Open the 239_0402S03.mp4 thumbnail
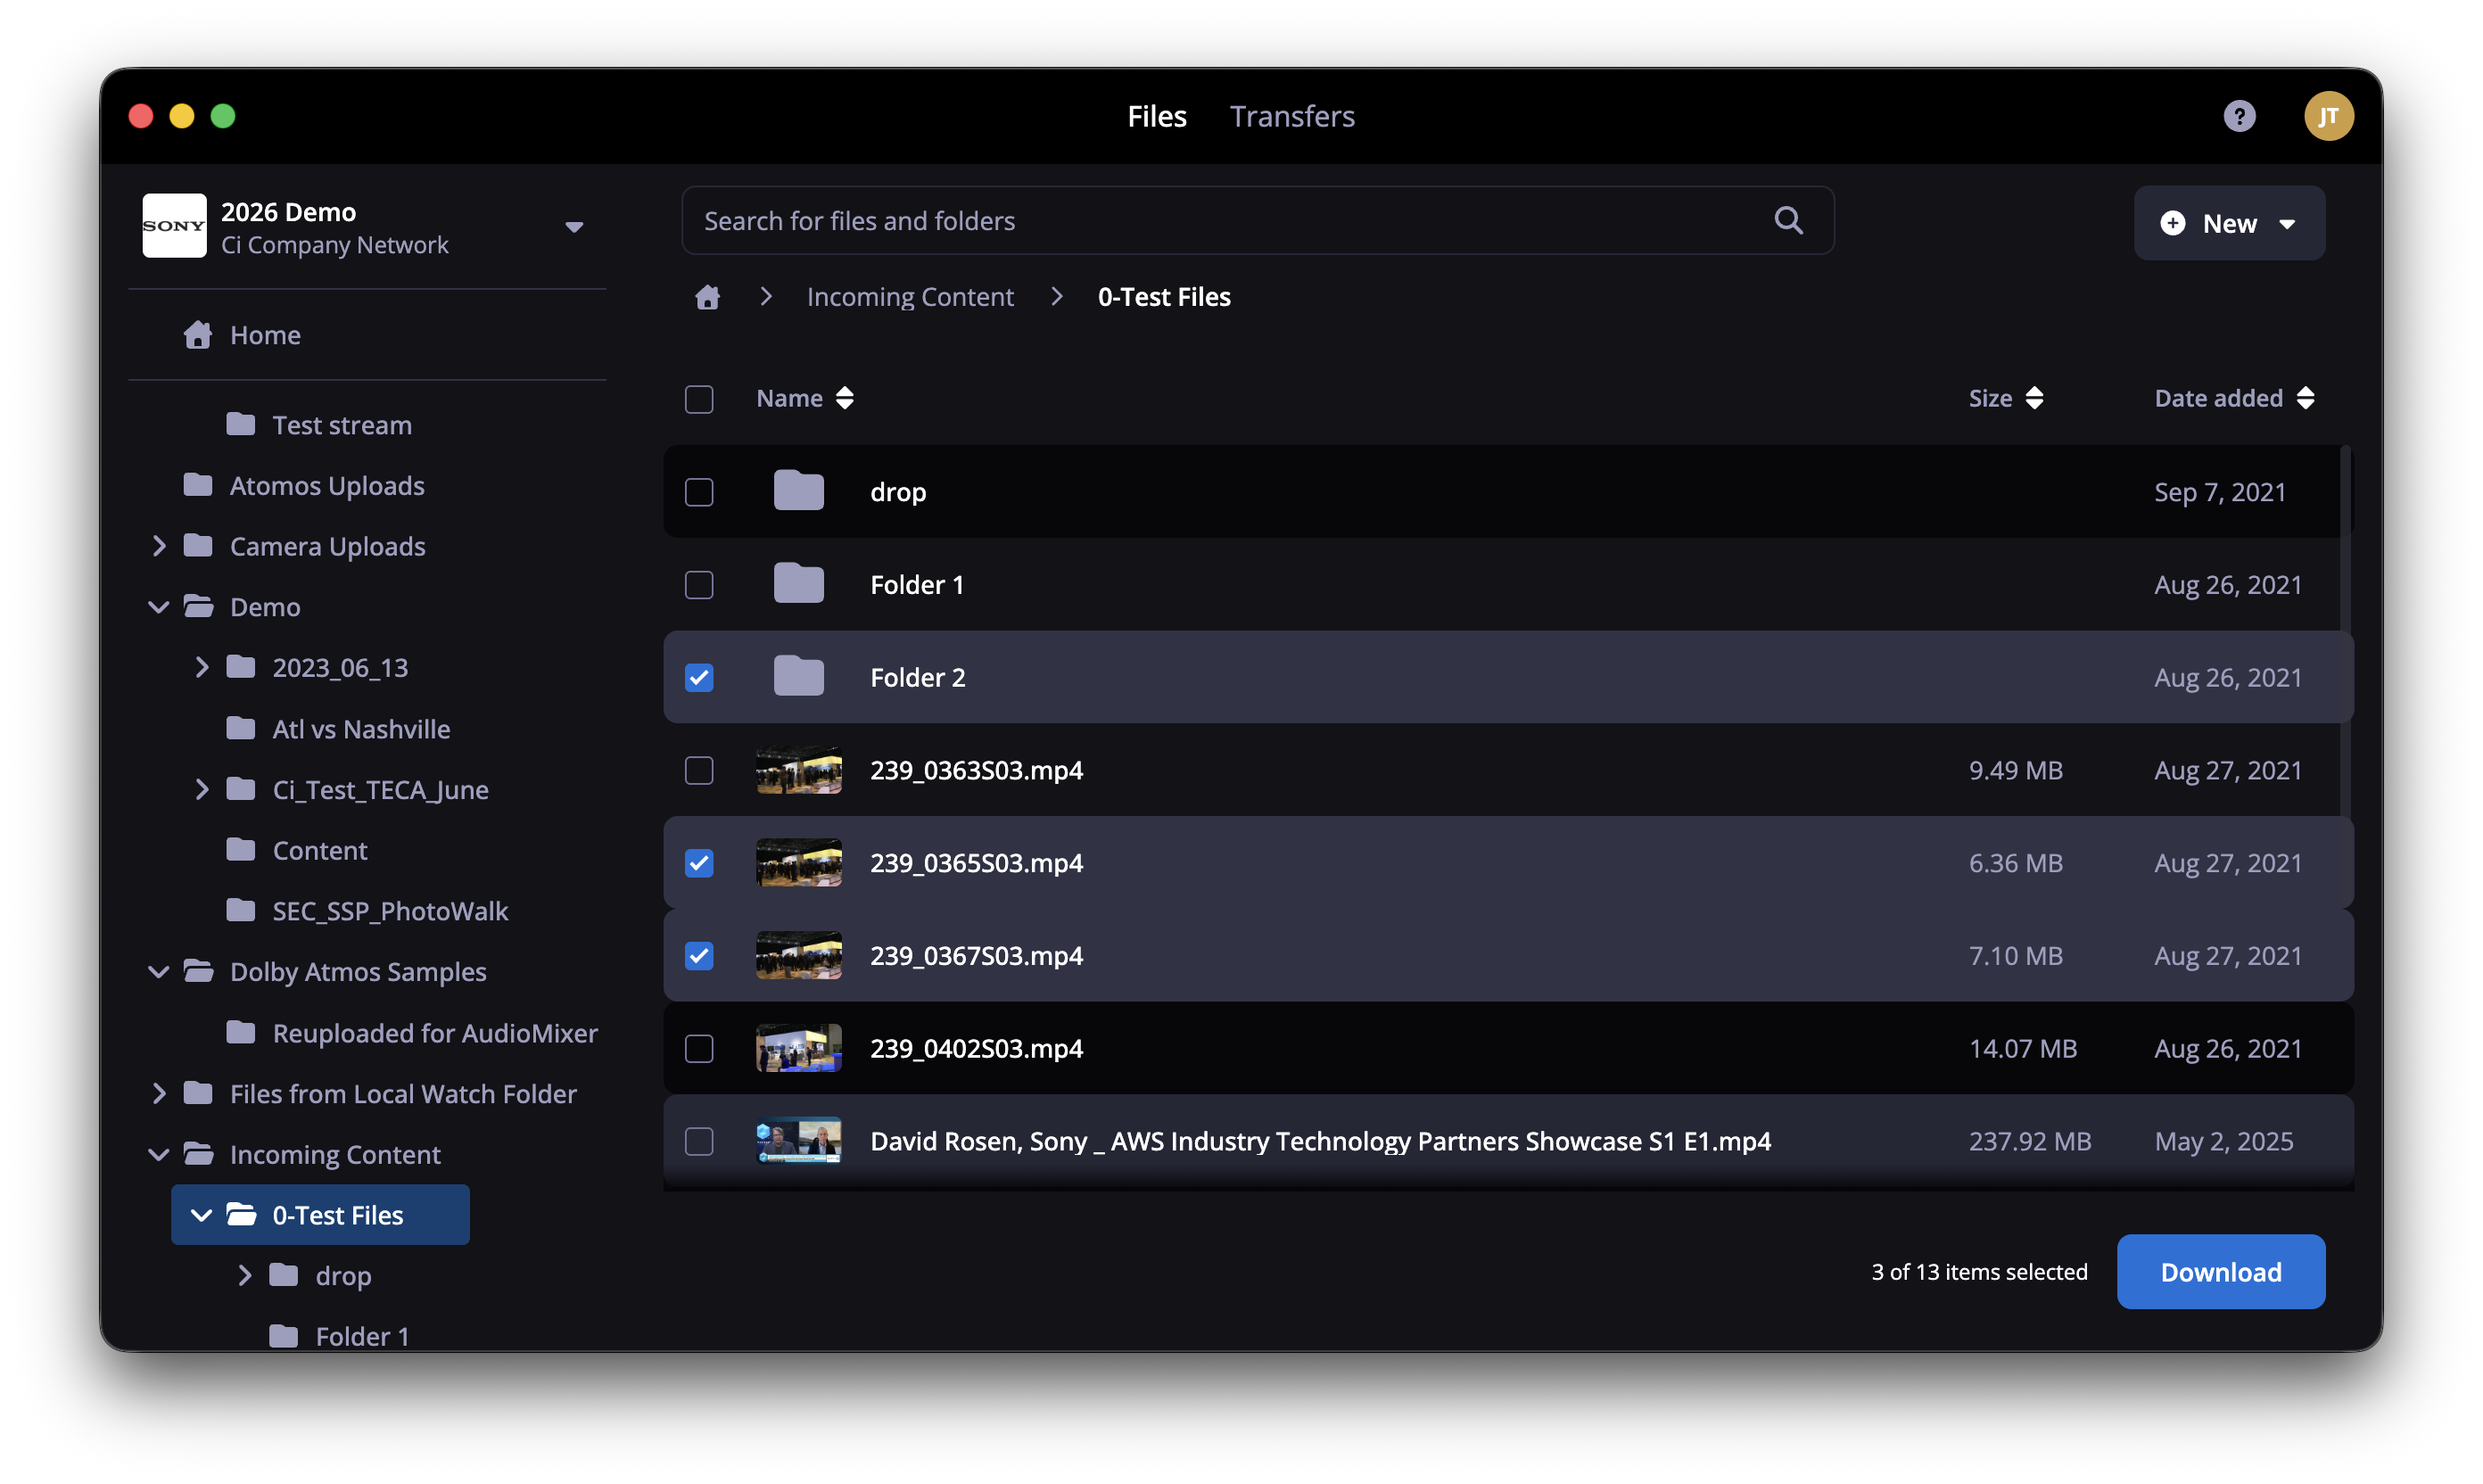This screenshot has height=1484, width=2483. (x=798, y=1048)
